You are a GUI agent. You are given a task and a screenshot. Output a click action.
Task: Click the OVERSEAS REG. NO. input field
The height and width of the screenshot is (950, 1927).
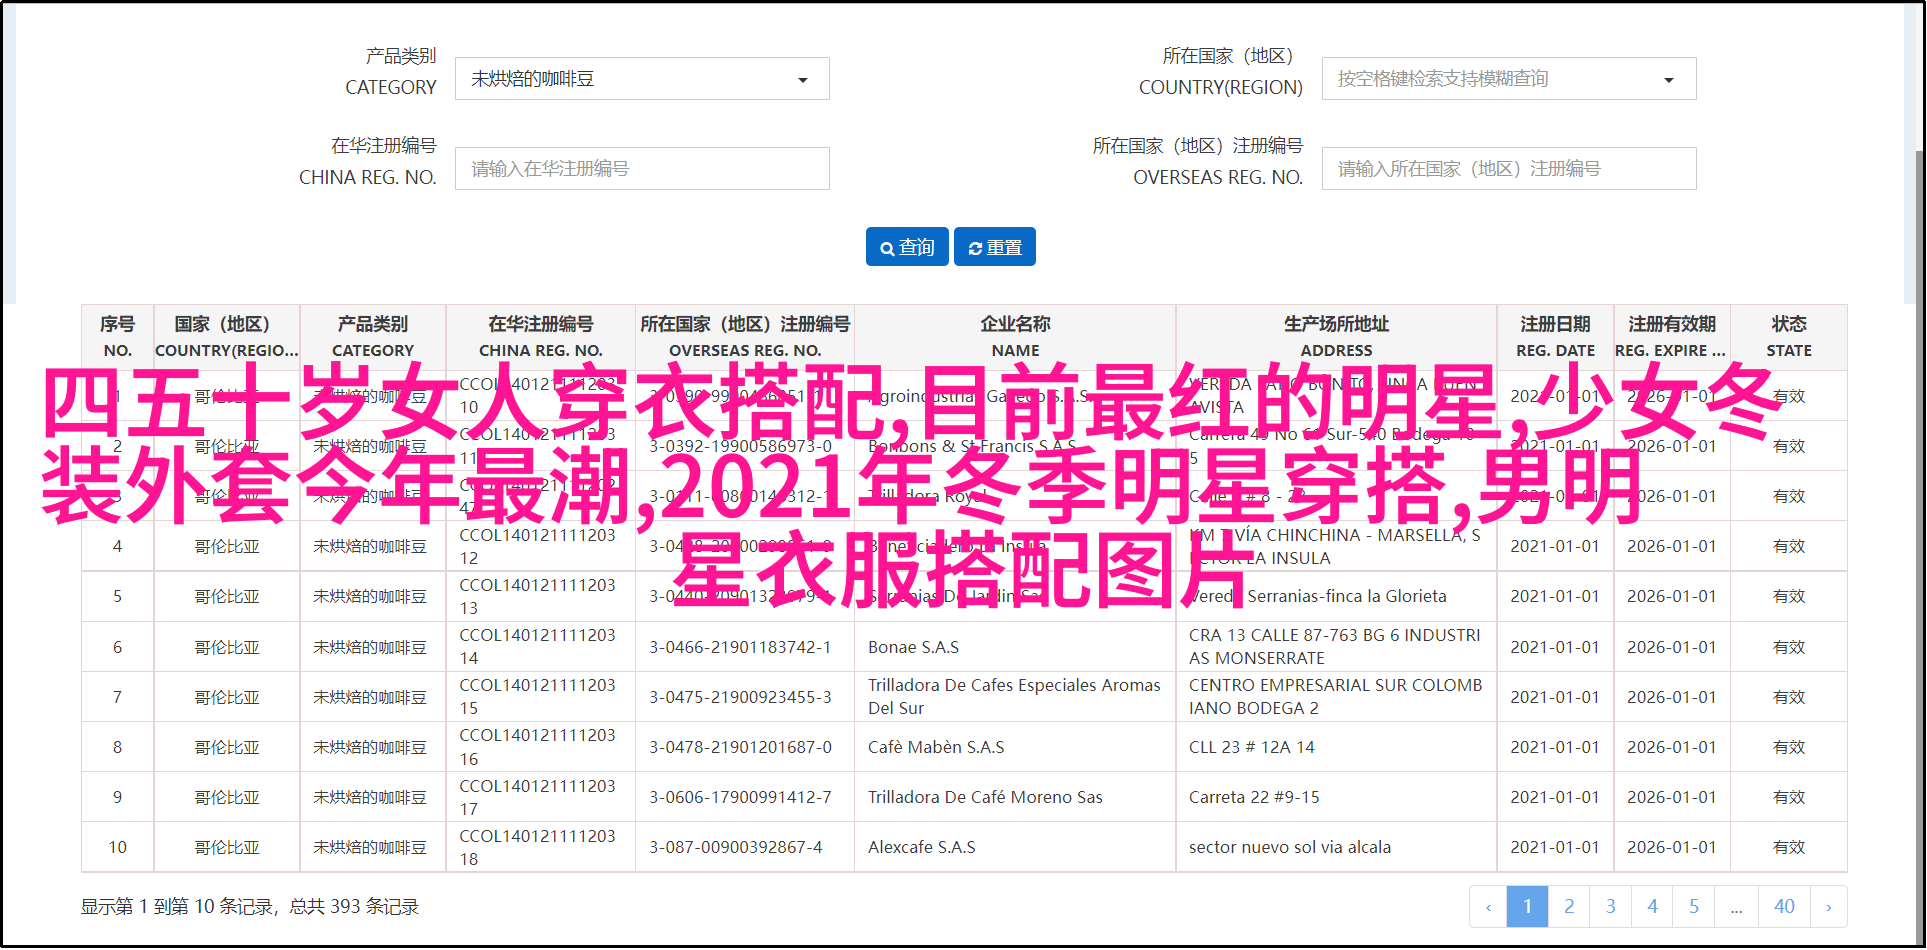point(1508,169)
